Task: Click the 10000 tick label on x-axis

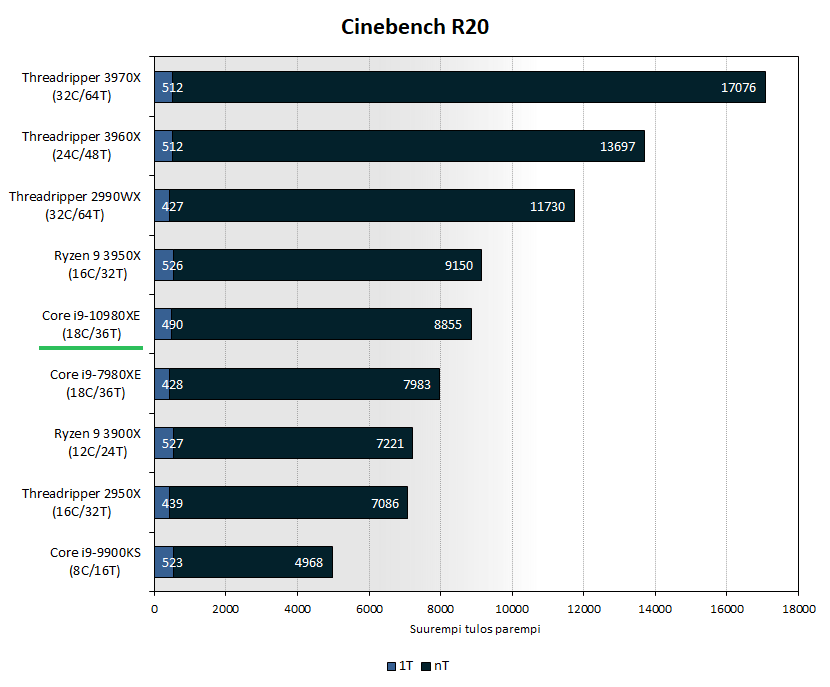Action: (x=511, y=608)
